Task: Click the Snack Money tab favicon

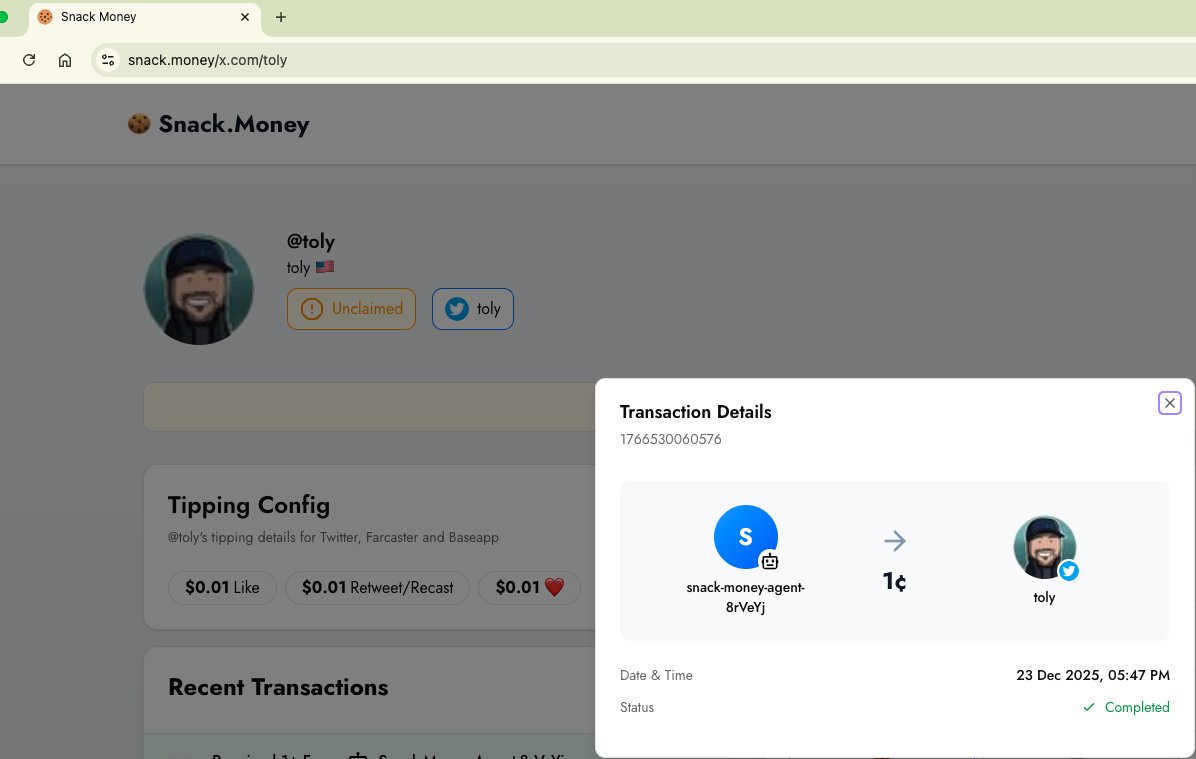Action: [45, 17]
